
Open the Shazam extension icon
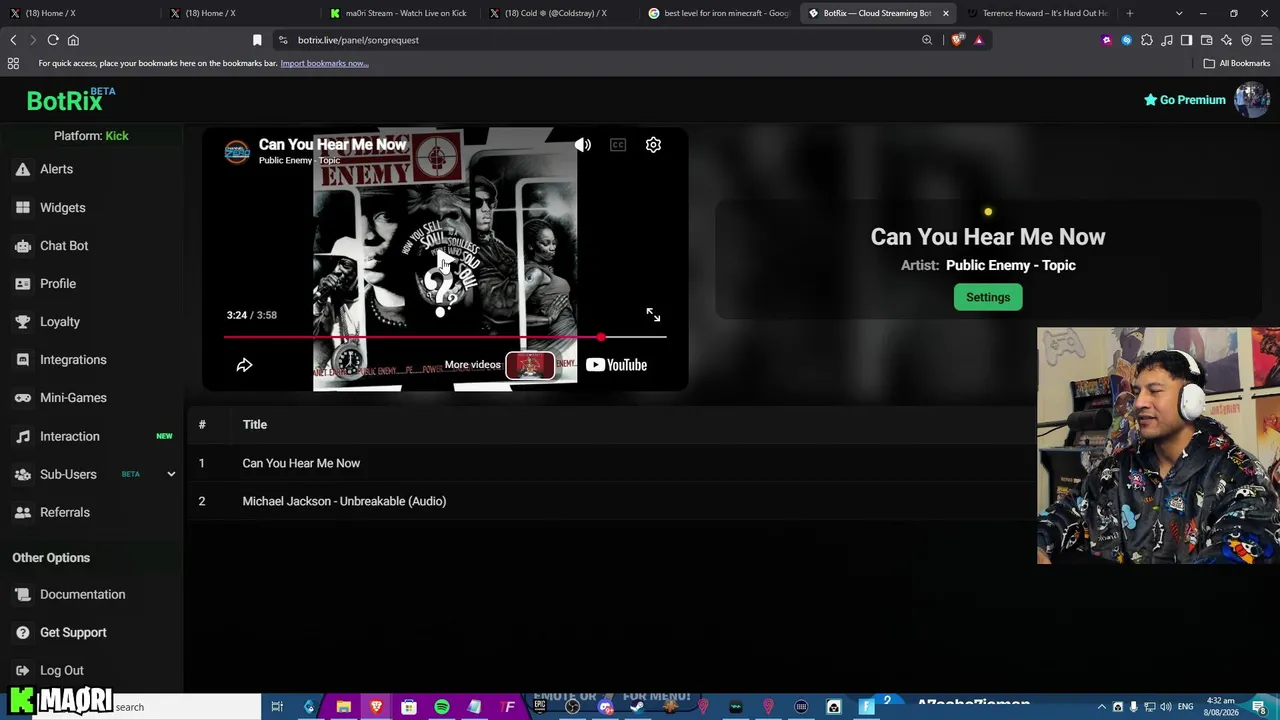click(1126, 40)
